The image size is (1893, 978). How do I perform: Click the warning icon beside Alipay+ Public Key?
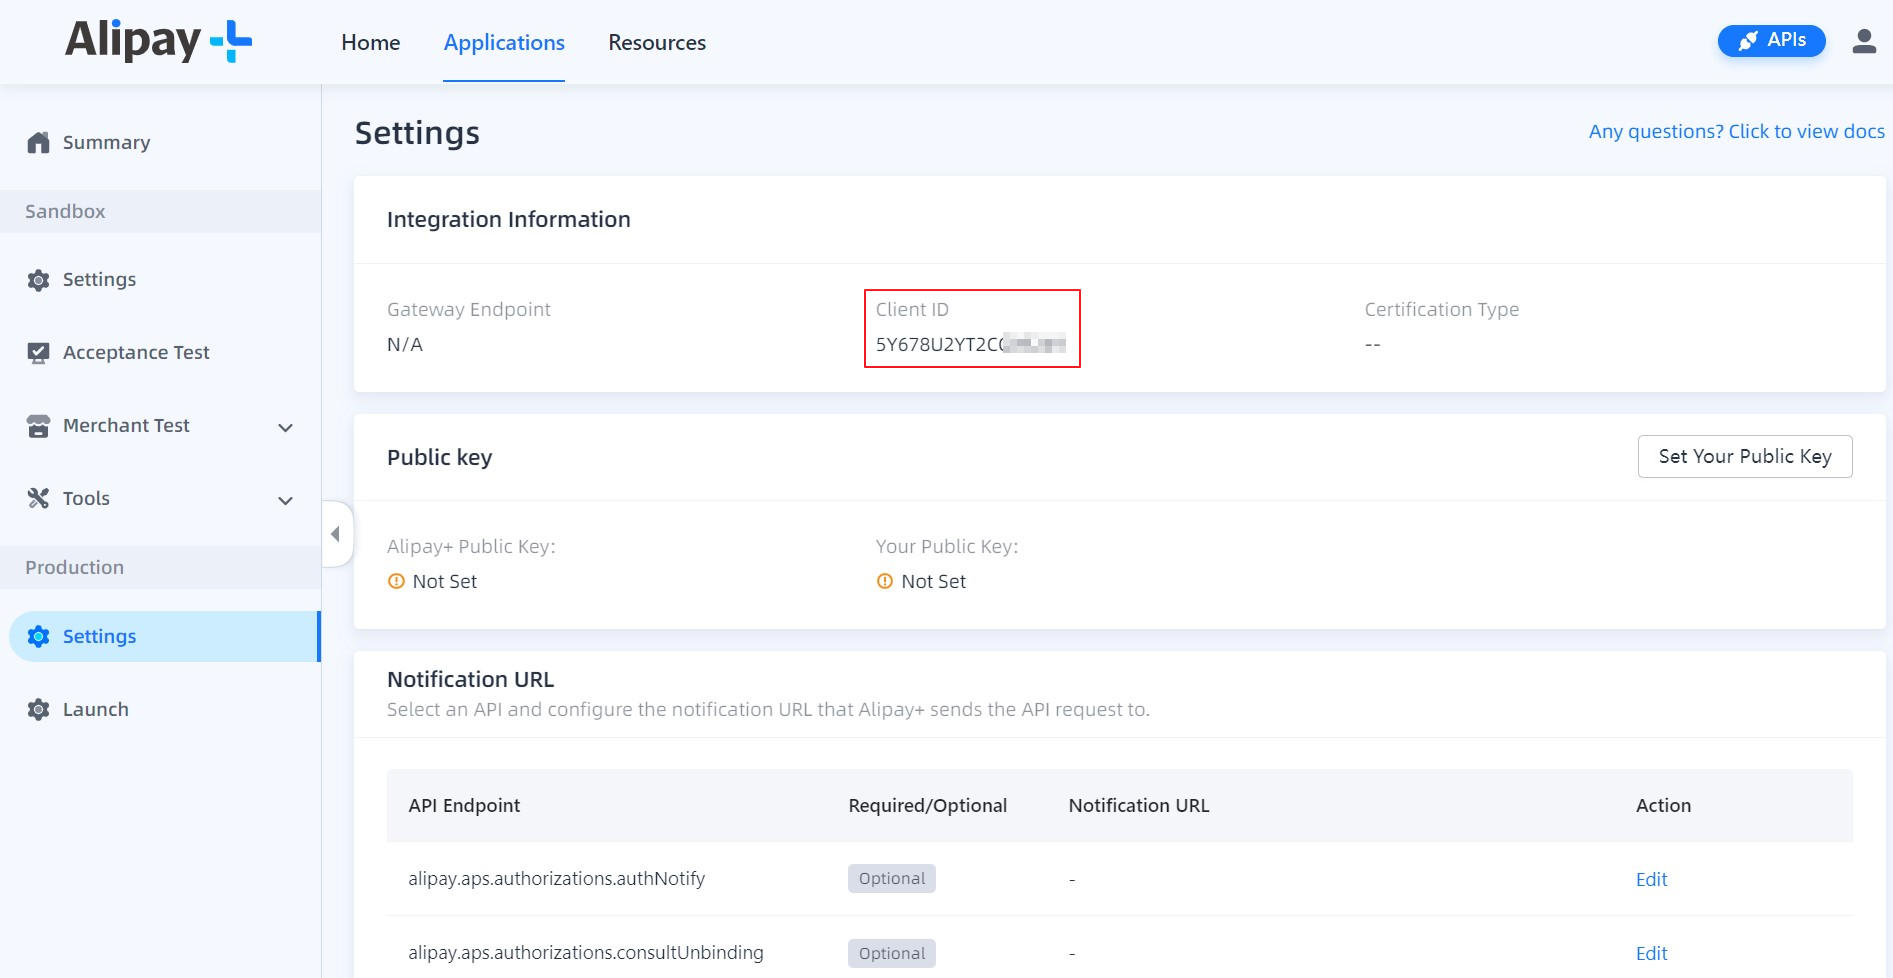point(396,581)
